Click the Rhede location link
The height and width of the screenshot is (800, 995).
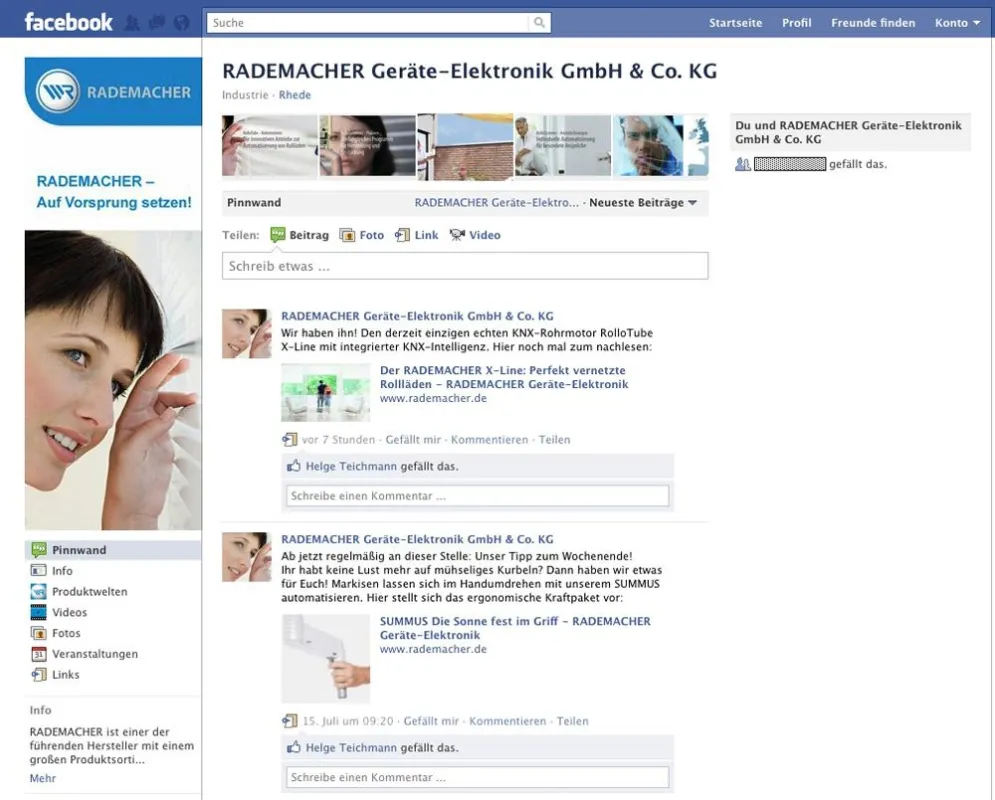point(294,95)
